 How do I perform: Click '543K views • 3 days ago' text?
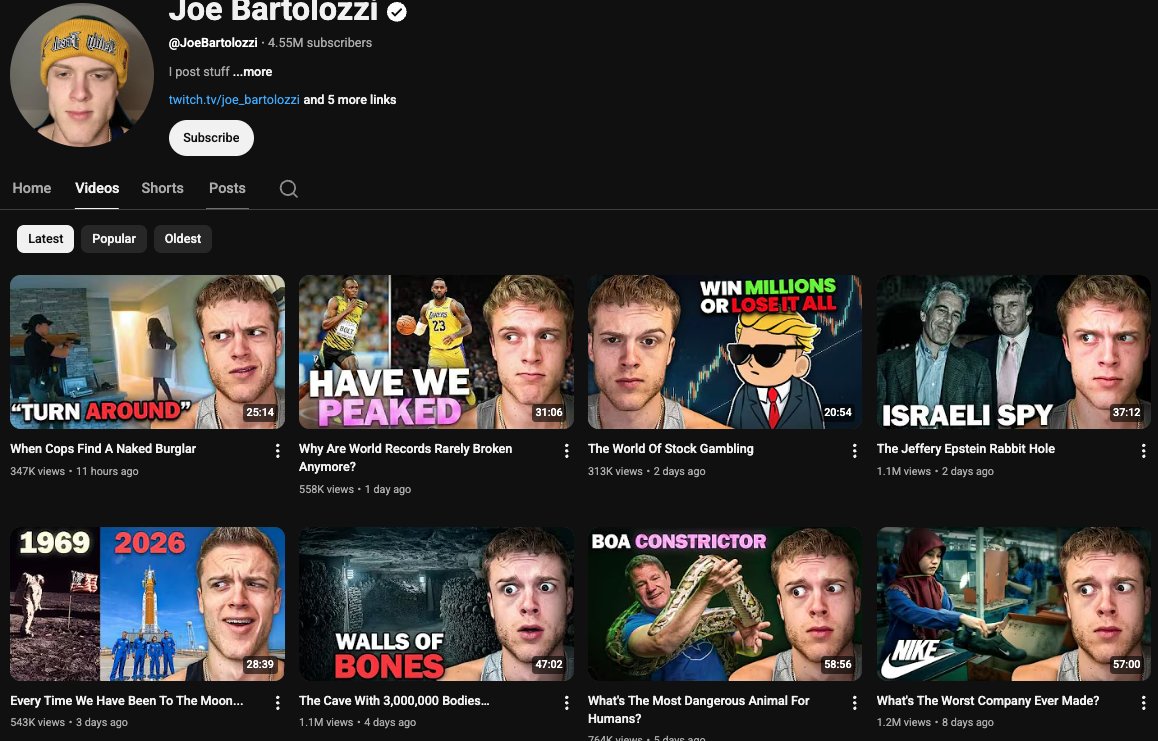[69, 723]
